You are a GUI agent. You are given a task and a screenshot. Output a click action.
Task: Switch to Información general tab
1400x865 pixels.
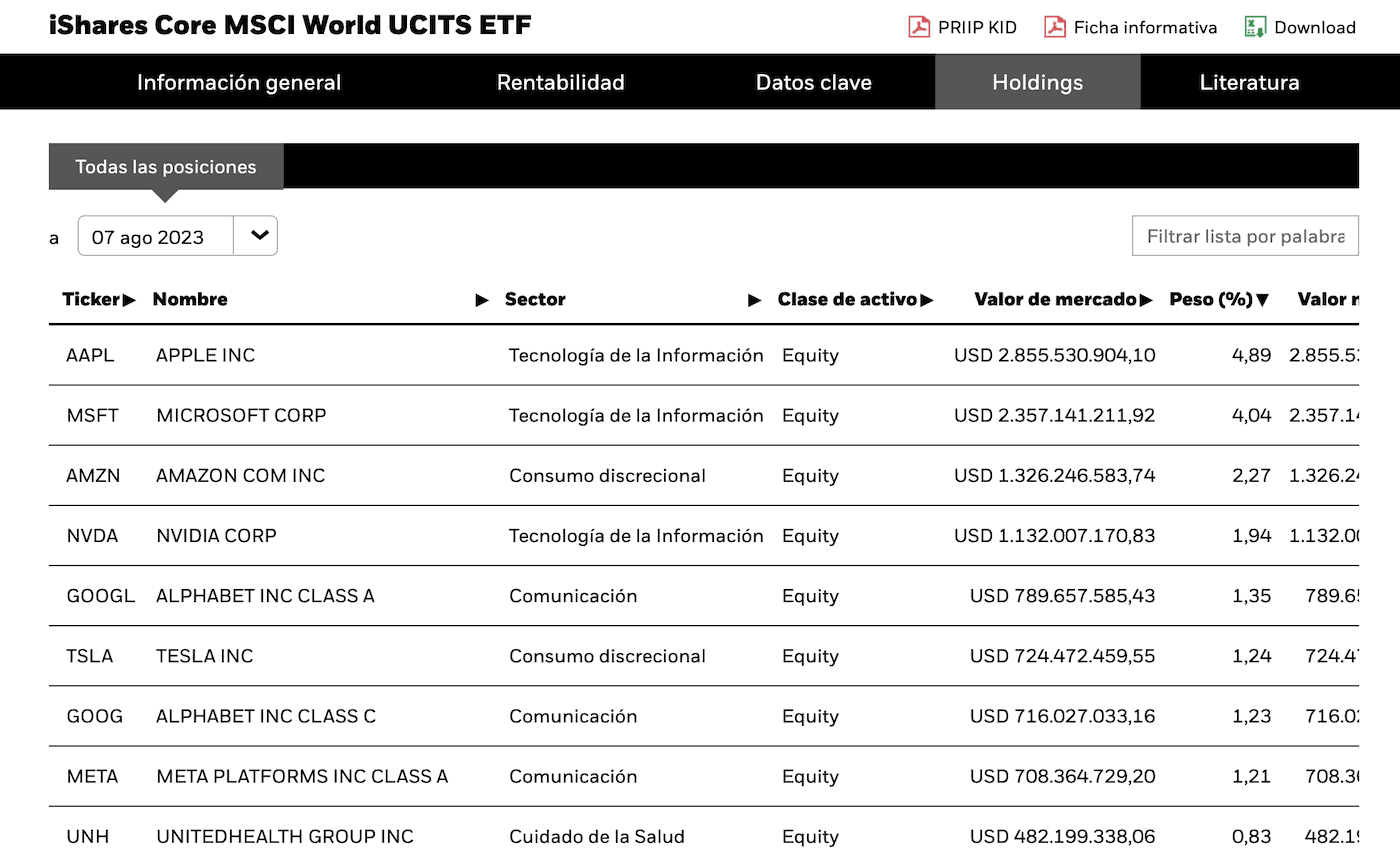pyautogui.click(x=239, y=82)
